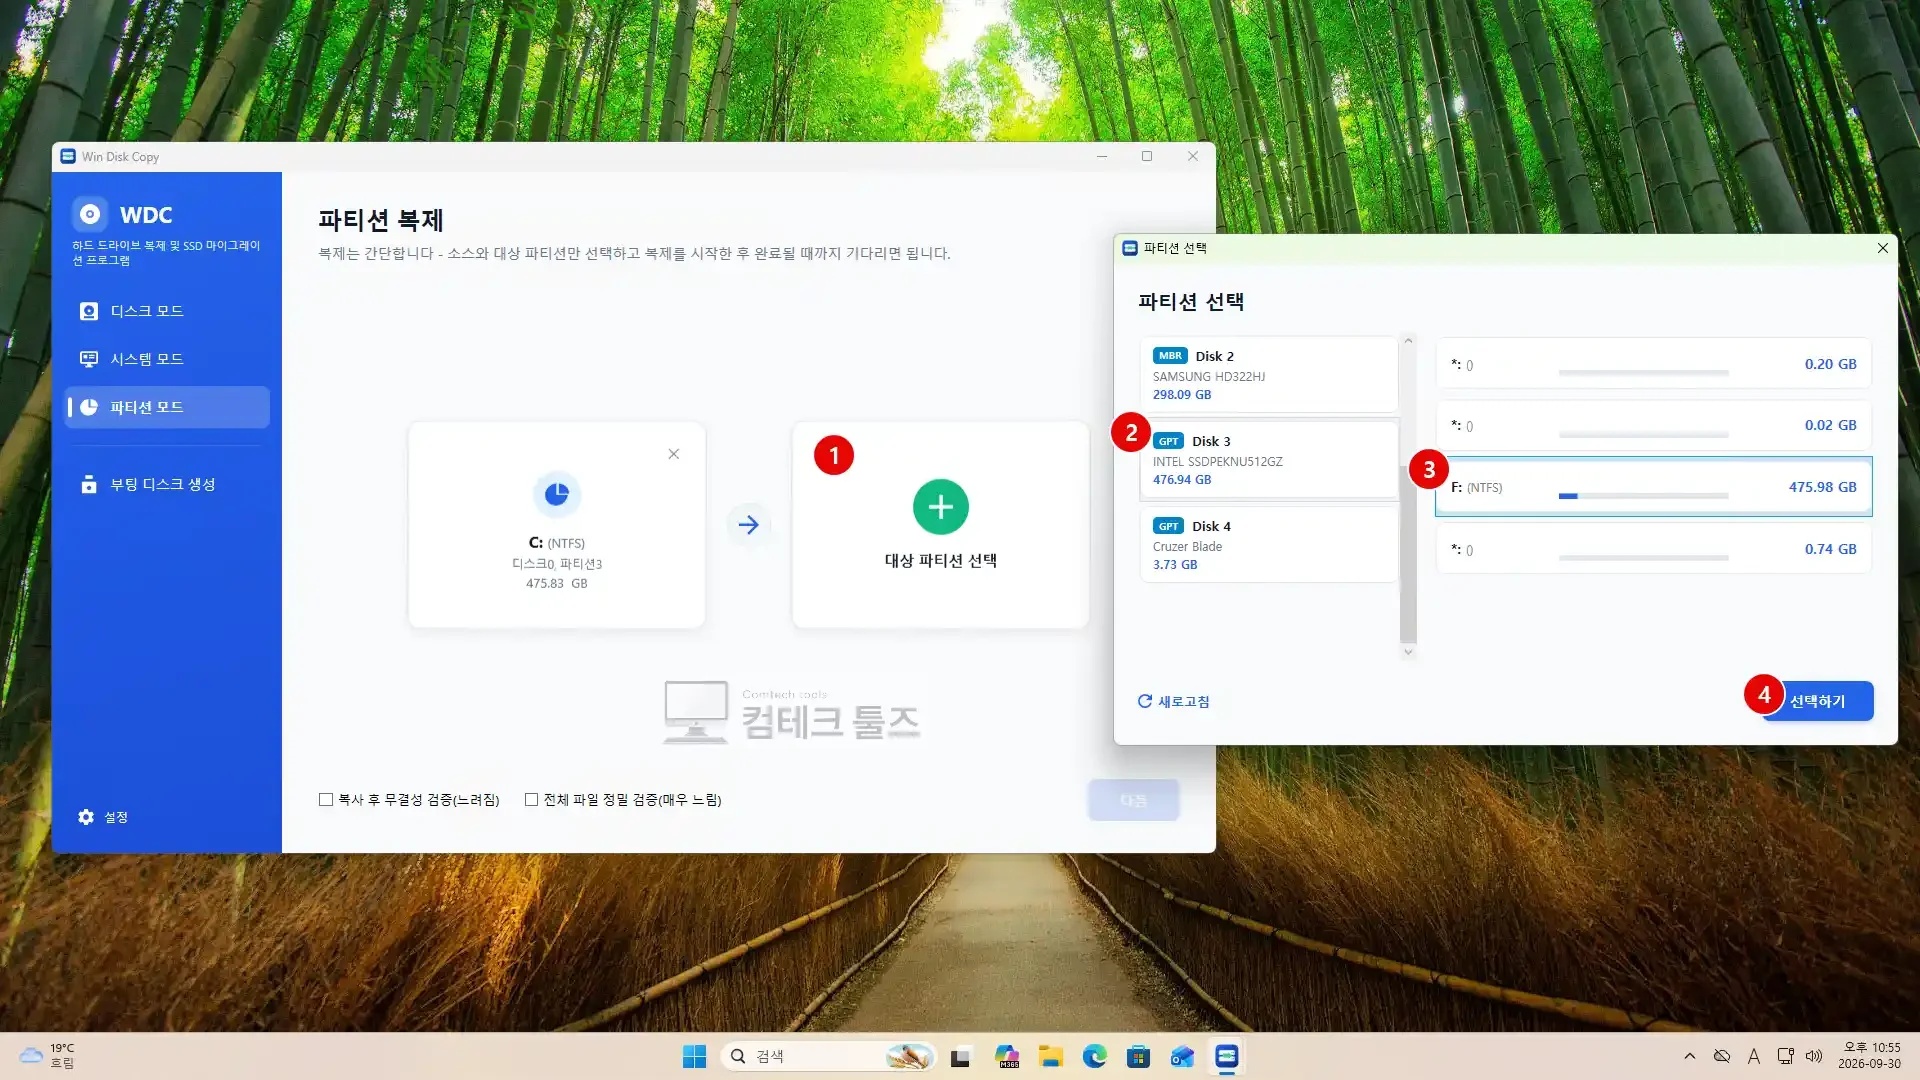This screenshot has height=1080, width=1920.
Task: Click the disk list scrollbar thumb
Action: pyautogui.click(x=1408, y=555)
